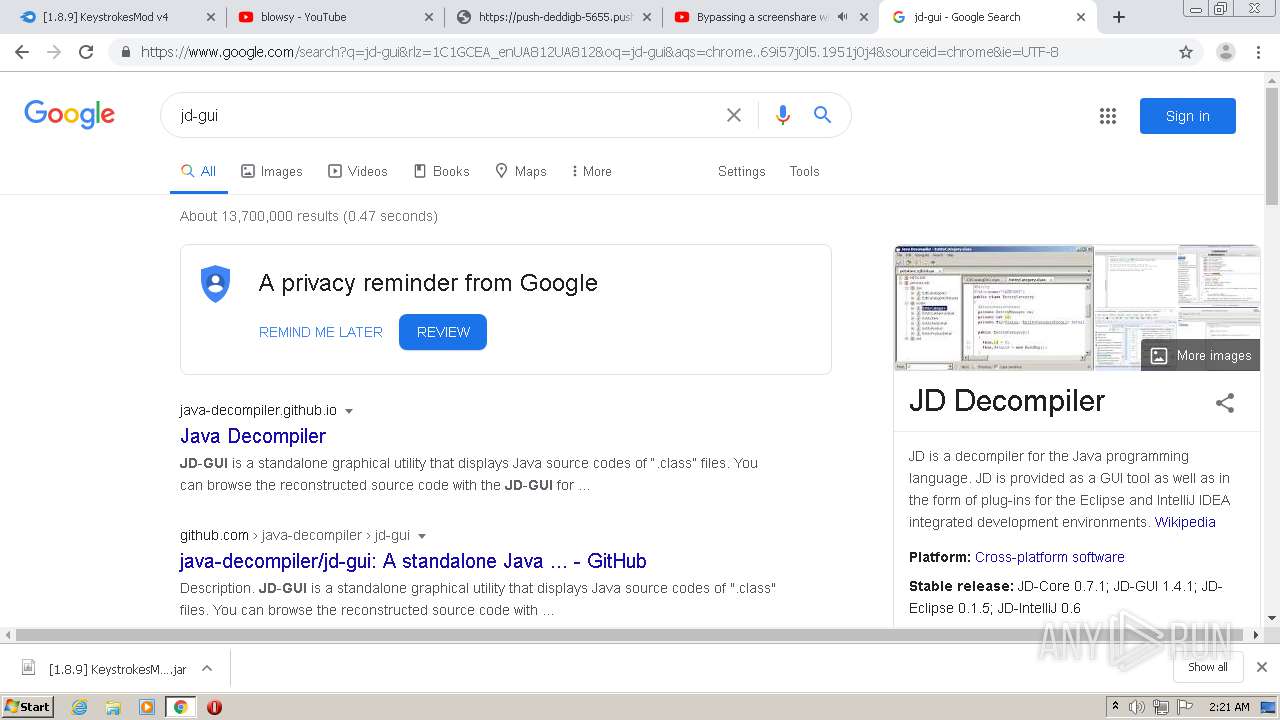Click REVIEW privacy button
The width and height of the screenshot is (1280, 720).
point(443,332)
